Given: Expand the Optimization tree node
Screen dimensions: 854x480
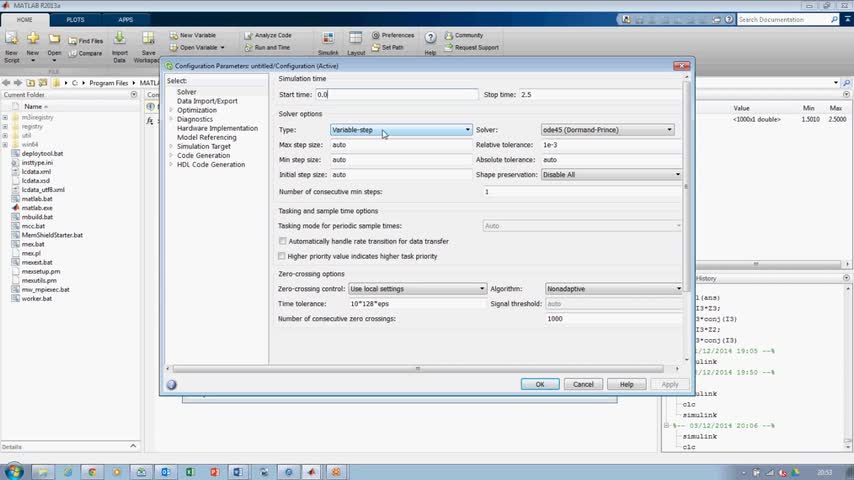Looking at the screenshot, I should tap(170, 110).
